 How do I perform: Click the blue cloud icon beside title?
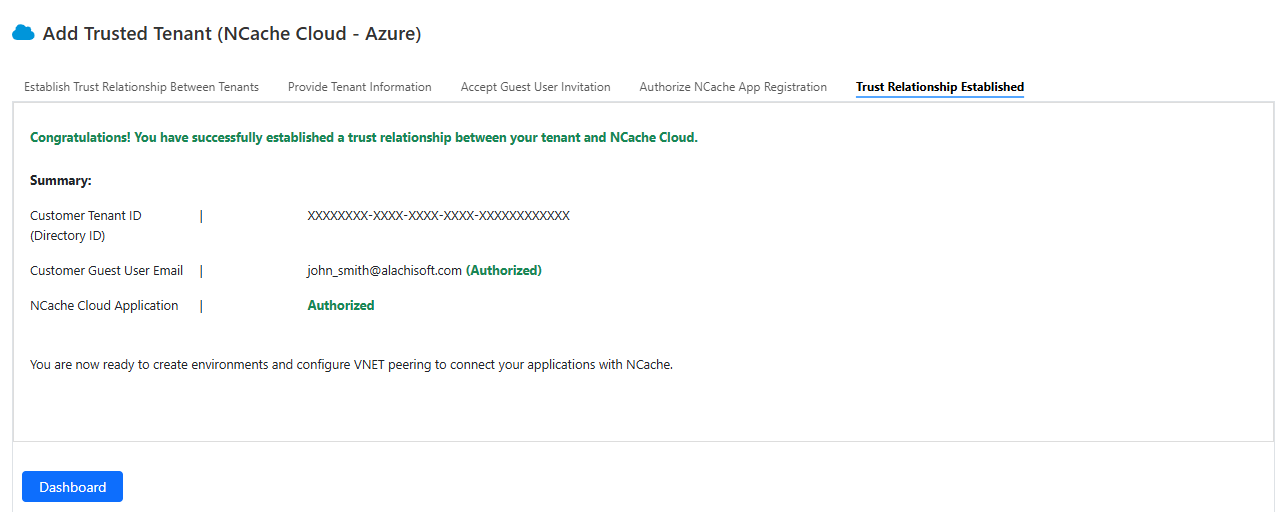(x=23, y=33)
